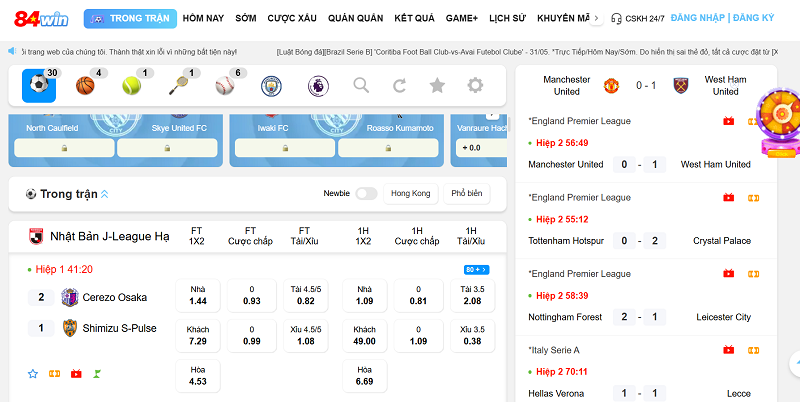The image size is (800, 402).
Task: Click the announcement speaker icon
Action: [12, 51]
